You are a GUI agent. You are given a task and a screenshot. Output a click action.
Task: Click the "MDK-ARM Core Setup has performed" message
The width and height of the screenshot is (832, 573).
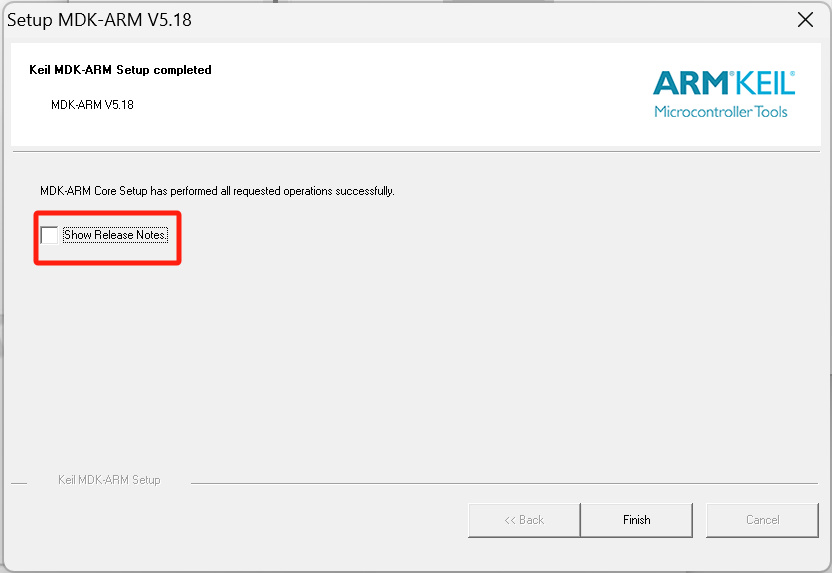point(150,191)
